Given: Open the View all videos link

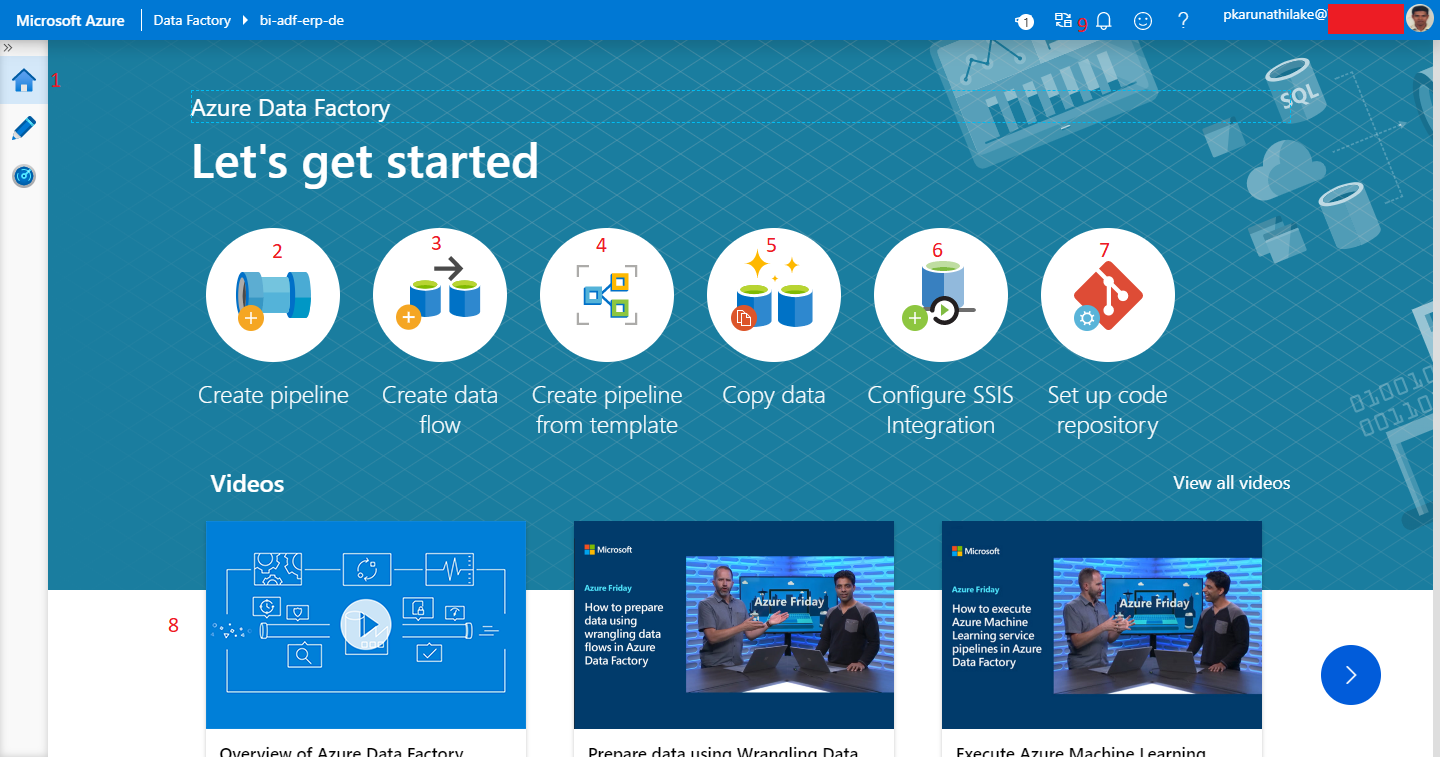Looking at the screenshot, I should coord(1231,483).
